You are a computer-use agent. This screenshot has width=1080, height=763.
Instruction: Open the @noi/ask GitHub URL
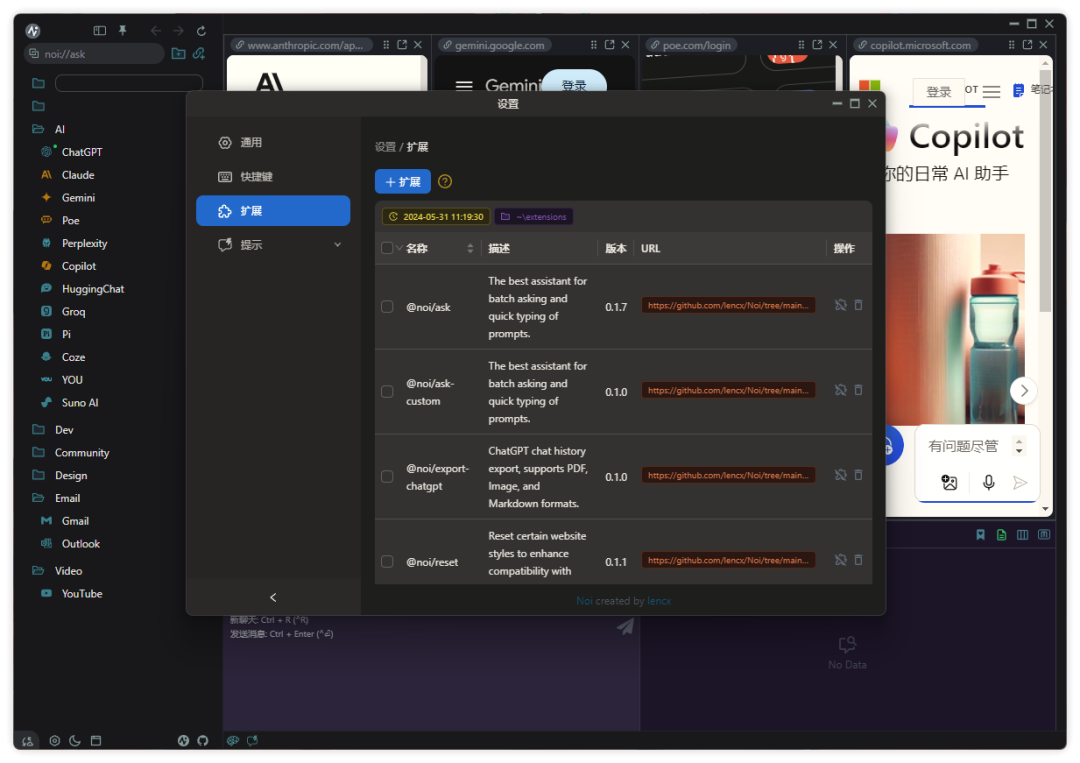pos(728,305)
